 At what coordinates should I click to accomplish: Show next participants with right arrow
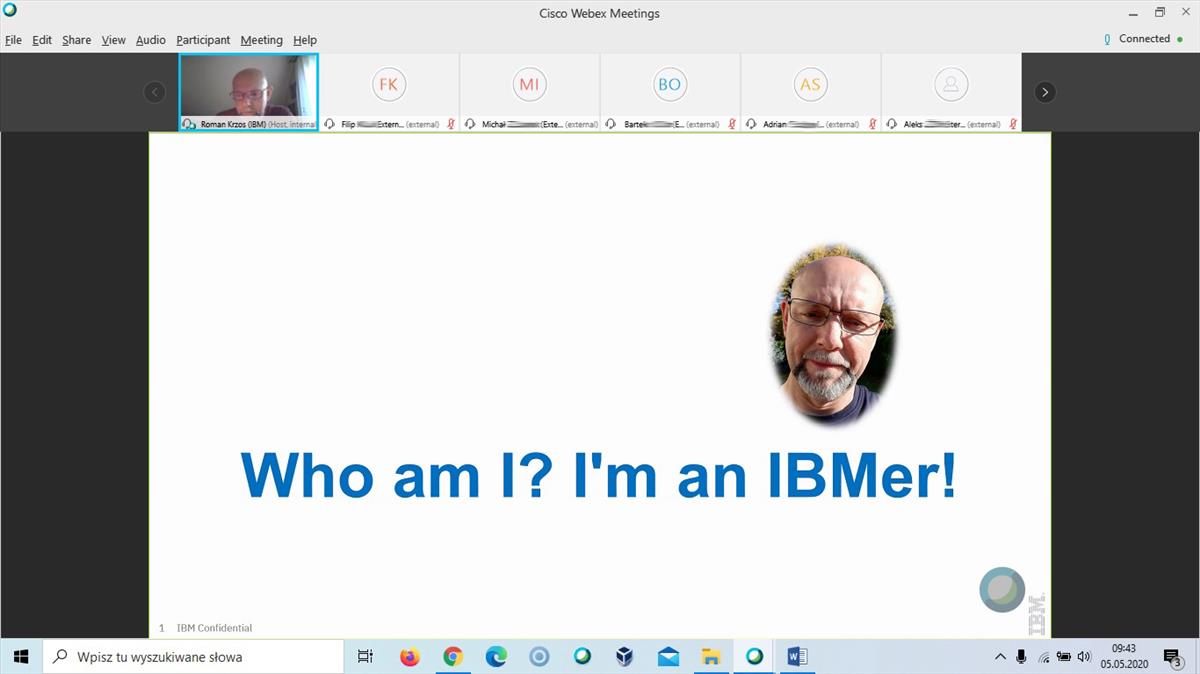click(1045, 92)
